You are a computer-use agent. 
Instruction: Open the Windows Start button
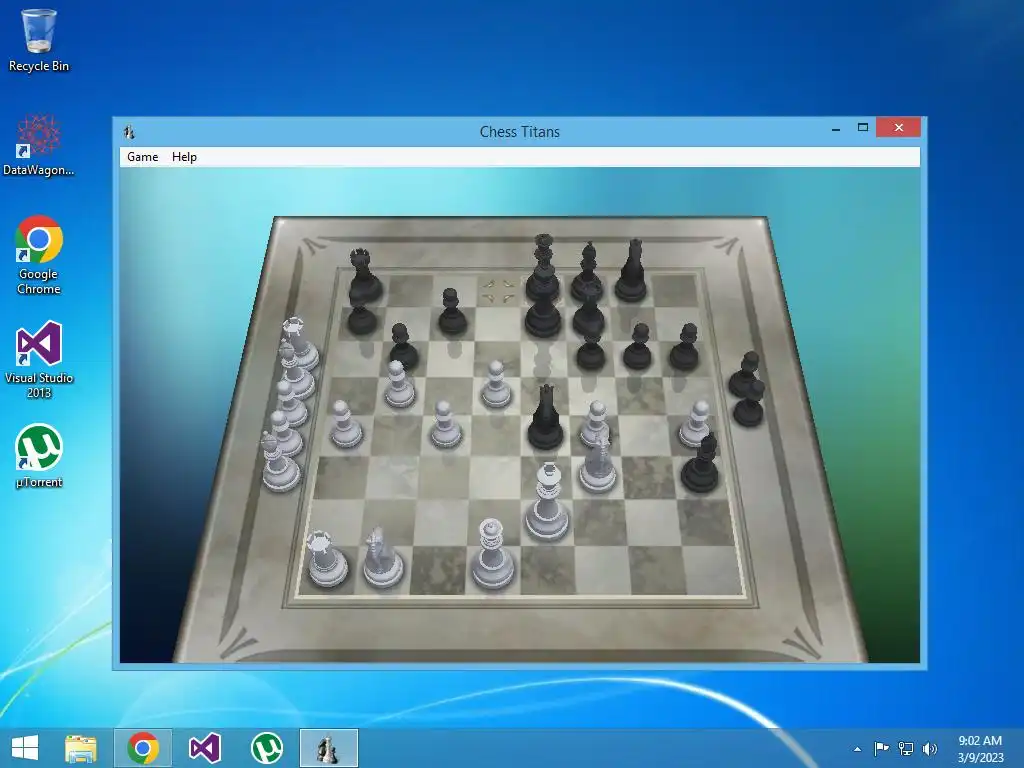coord(25,748)
